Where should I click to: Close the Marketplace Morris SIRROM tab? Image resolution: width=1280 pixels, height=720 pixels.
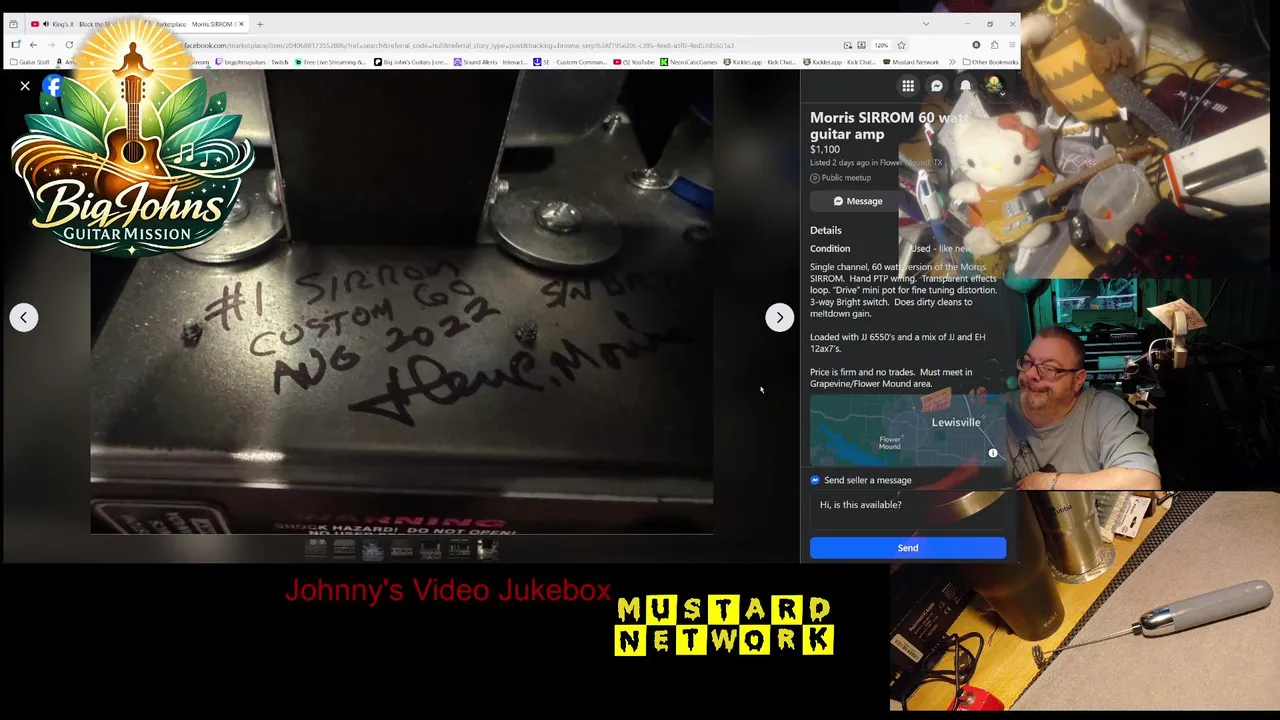pos(241,24)
